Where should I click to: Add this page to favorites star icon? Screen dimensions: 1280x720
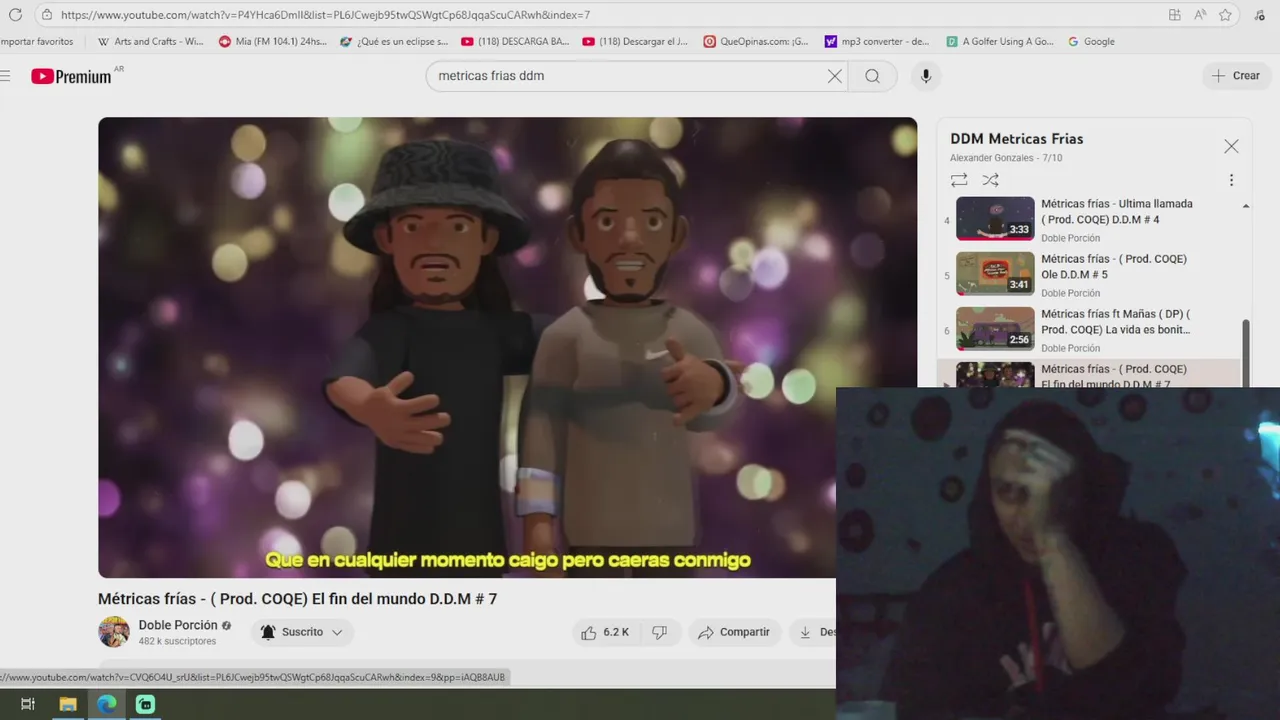click(x=1225, y=15)
